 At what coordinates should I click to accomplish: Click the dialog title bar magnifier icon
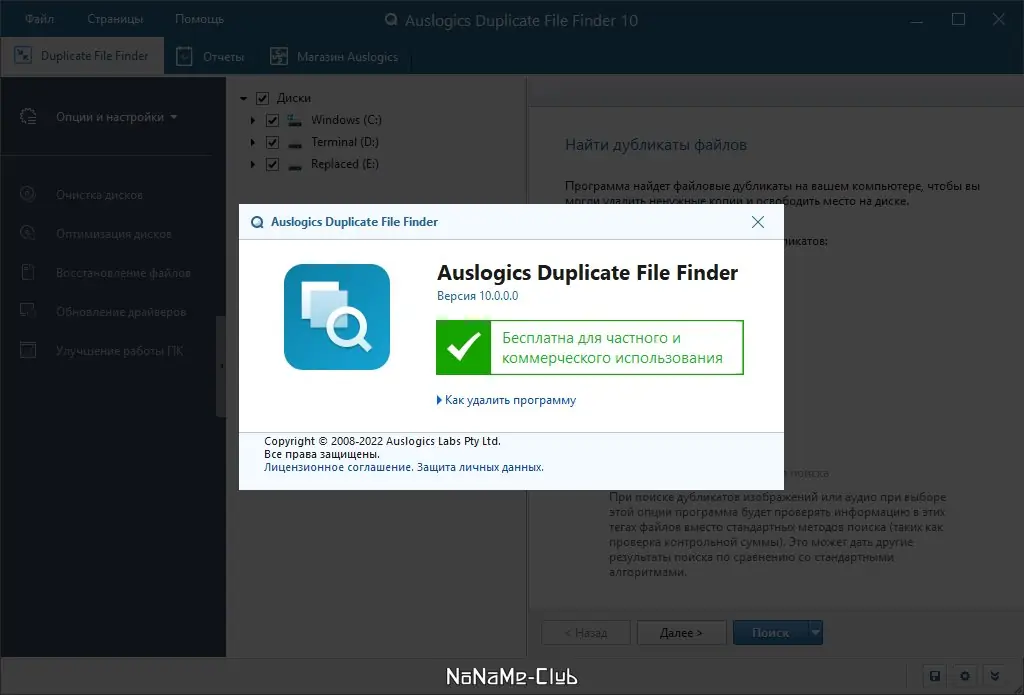point(257,222)
